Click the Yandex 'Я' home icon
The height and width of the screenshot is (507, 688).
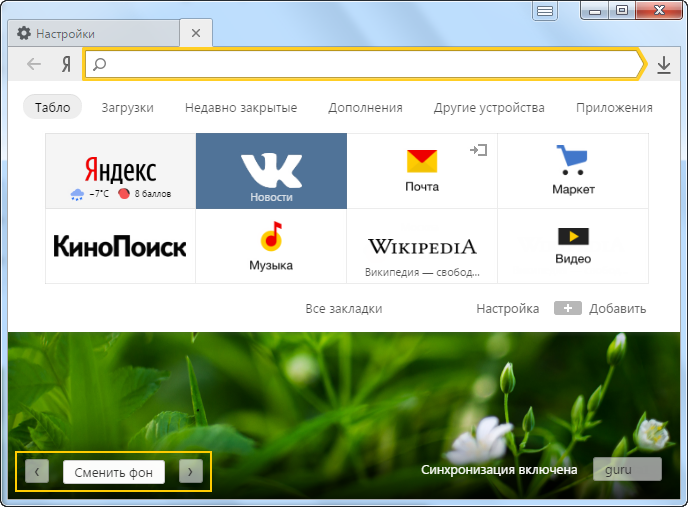[x=66, y=65]
